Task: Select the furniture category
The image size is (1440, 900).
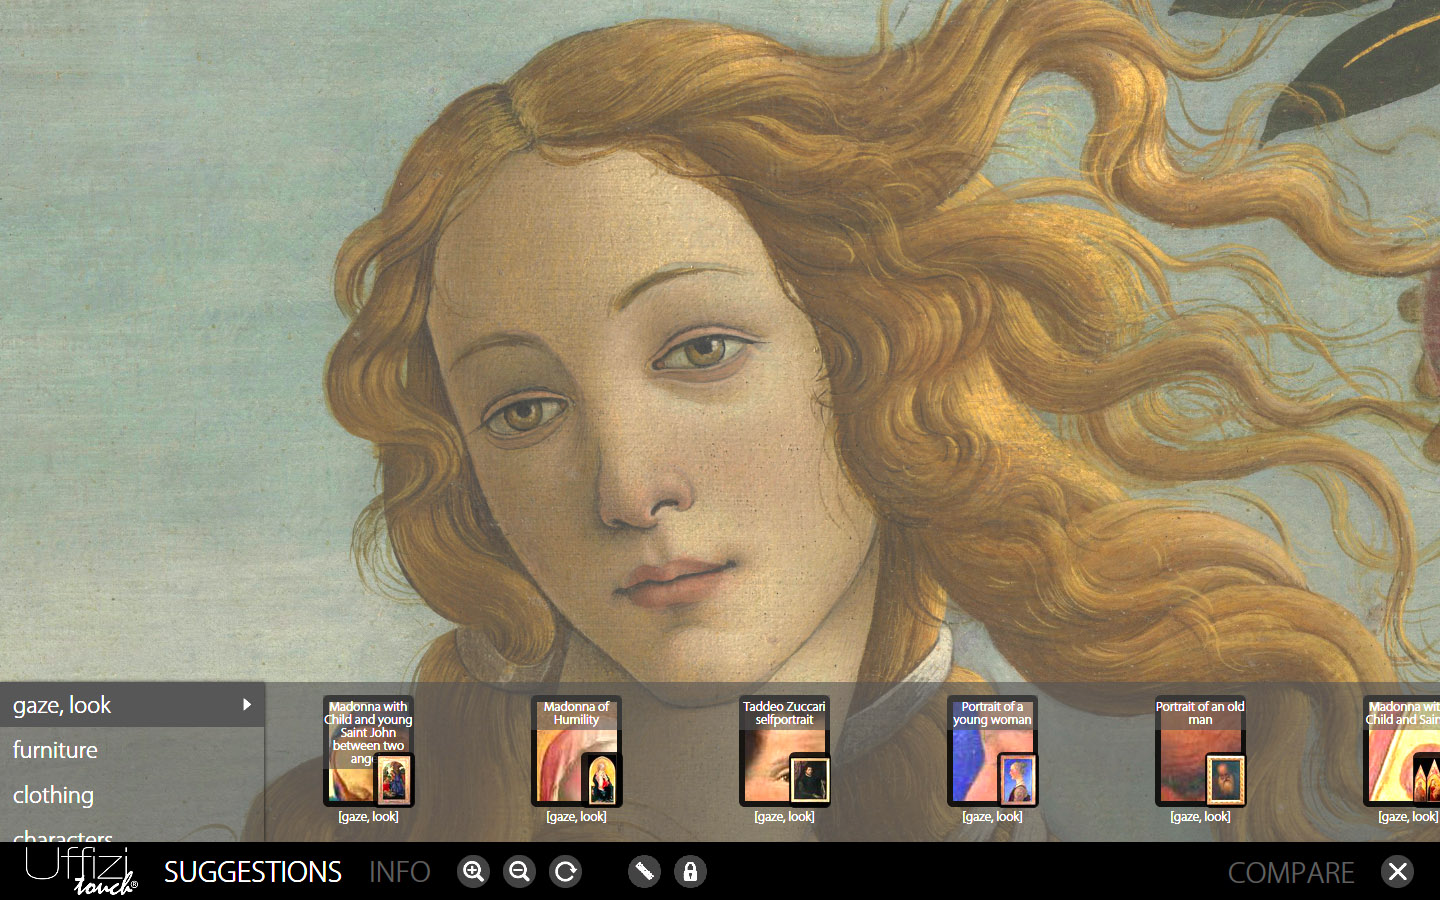Action: [x=132, y=750]
